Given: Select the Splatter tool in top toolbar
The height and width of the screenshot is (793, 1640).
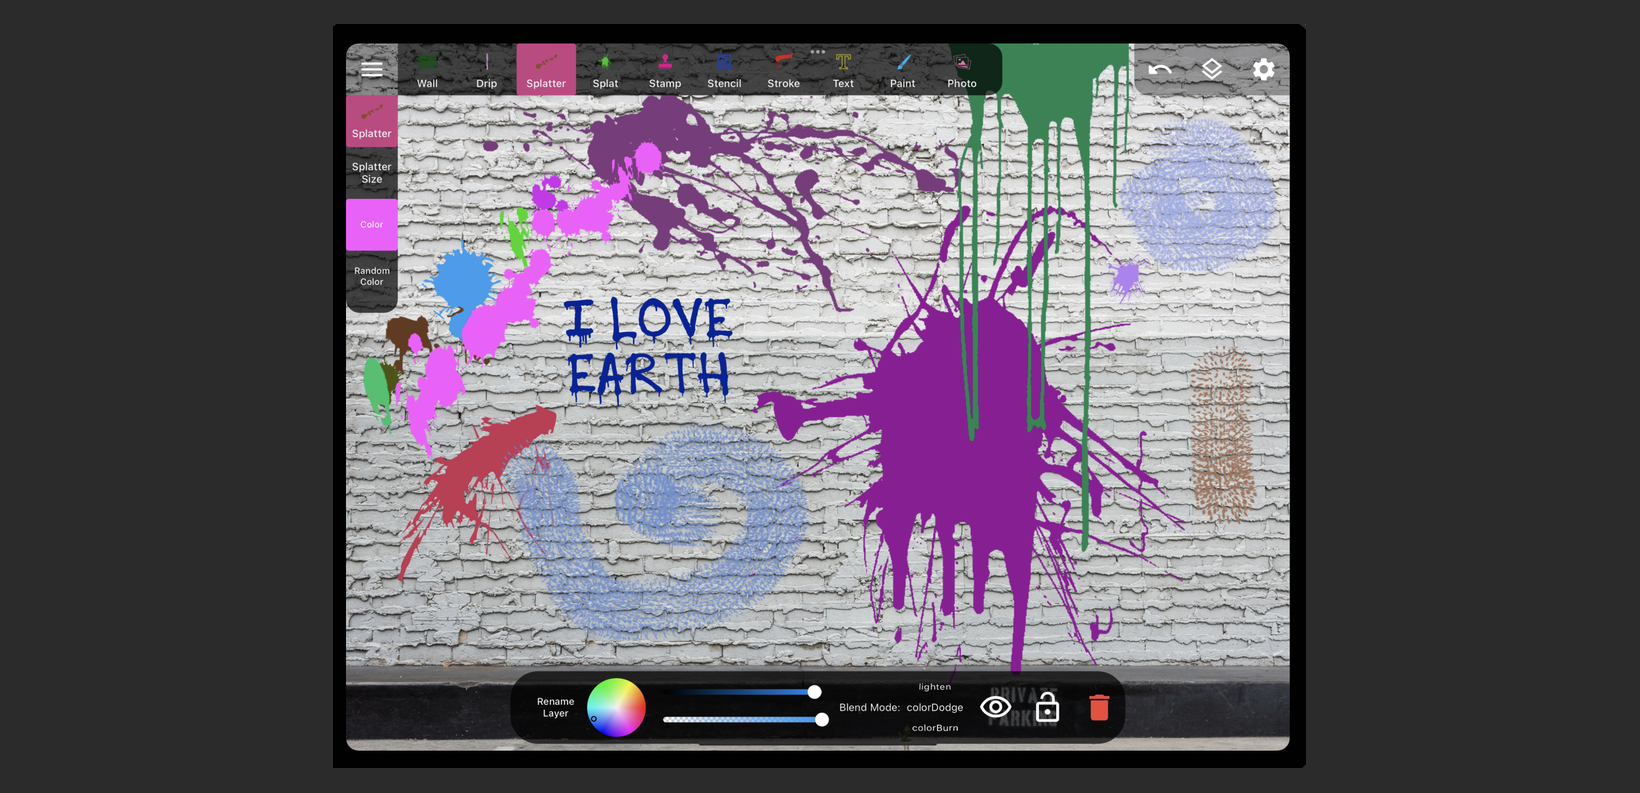Looking at the screenshot, I should (x=546, y=70).
